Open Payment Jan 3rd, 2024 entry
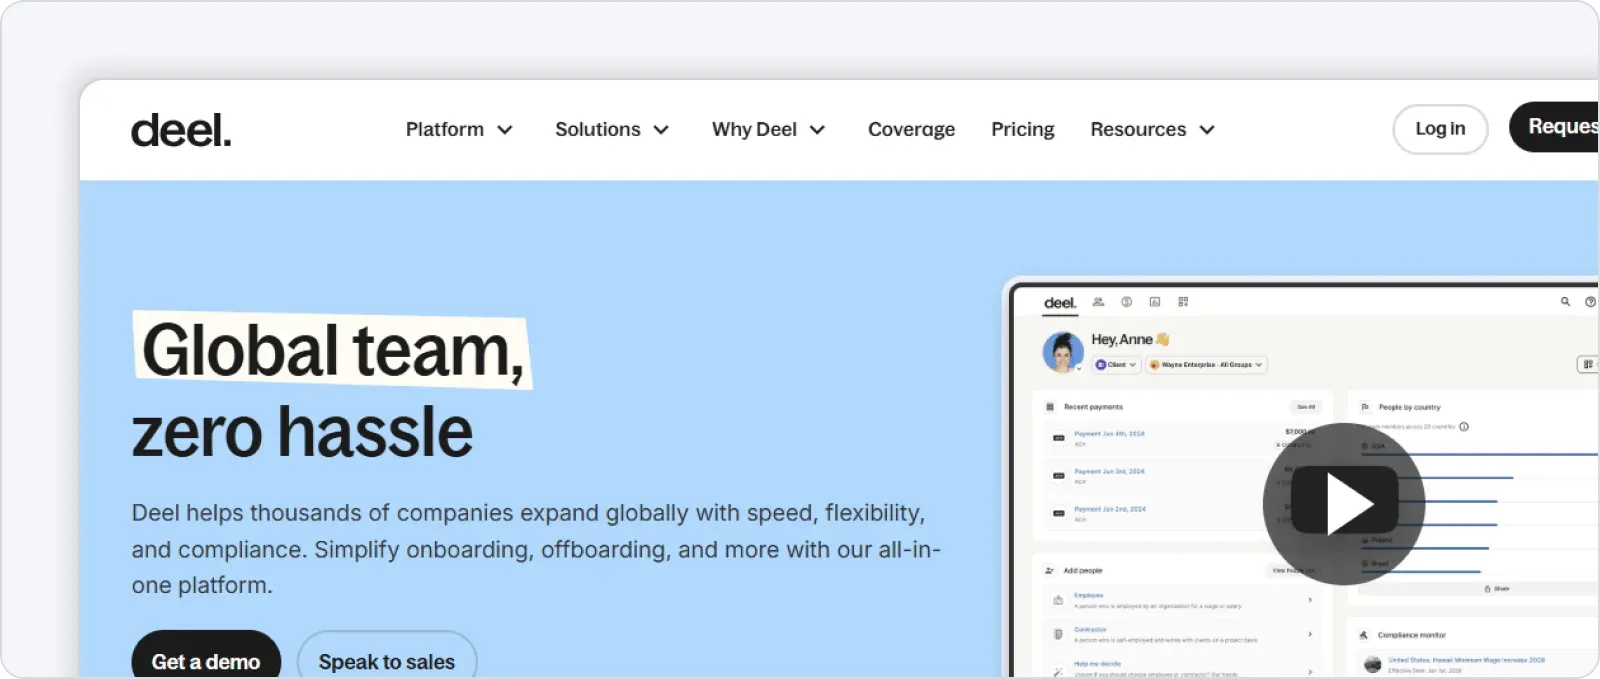The image size is (1600, 679). [x=1109, y=471]
